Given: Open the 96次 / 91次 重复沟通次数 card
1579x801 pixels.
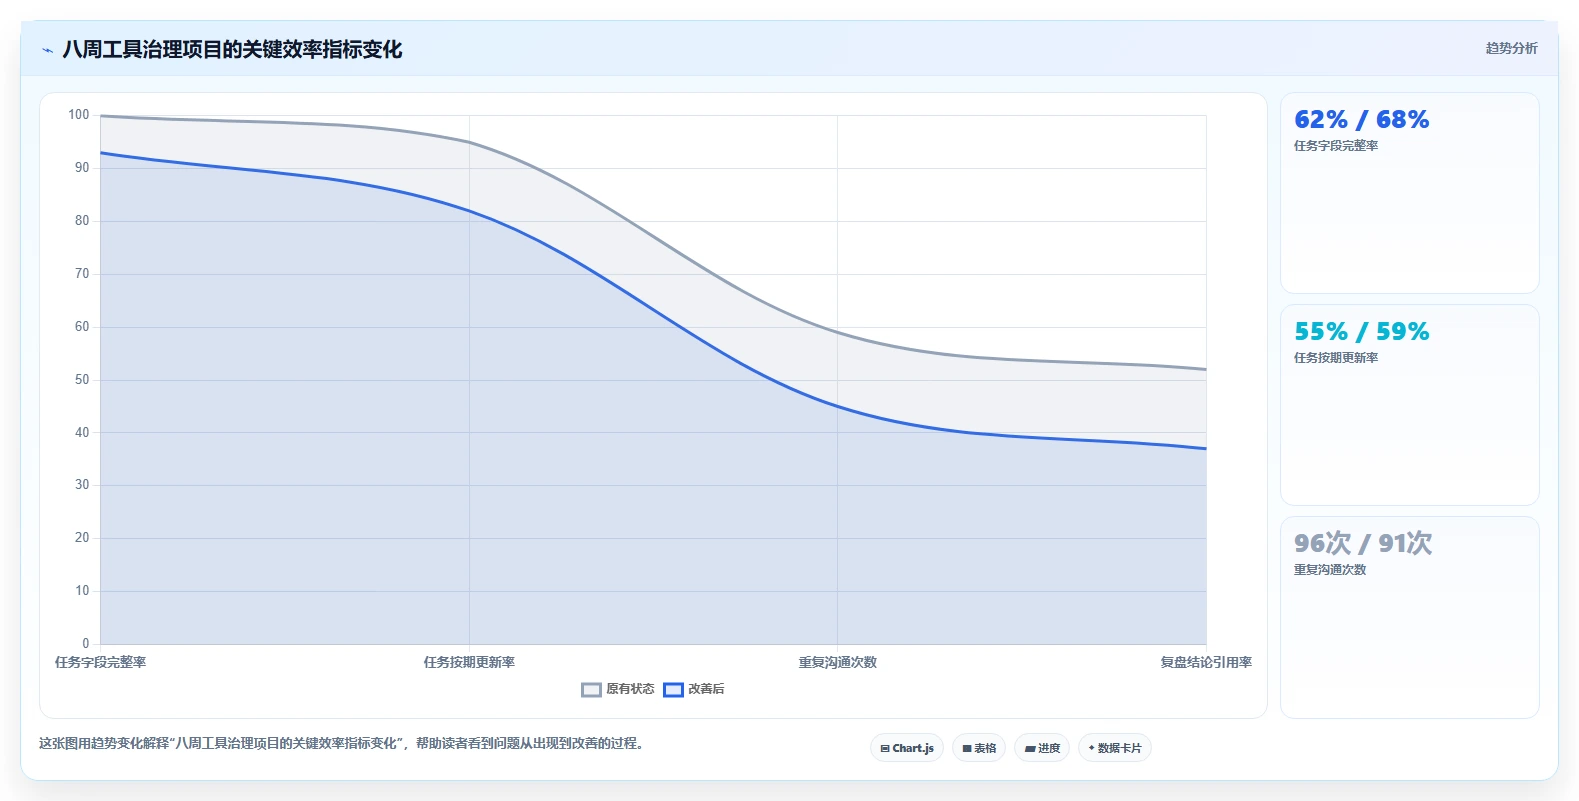Looking at the screenshot, I should click(1409, 617).
